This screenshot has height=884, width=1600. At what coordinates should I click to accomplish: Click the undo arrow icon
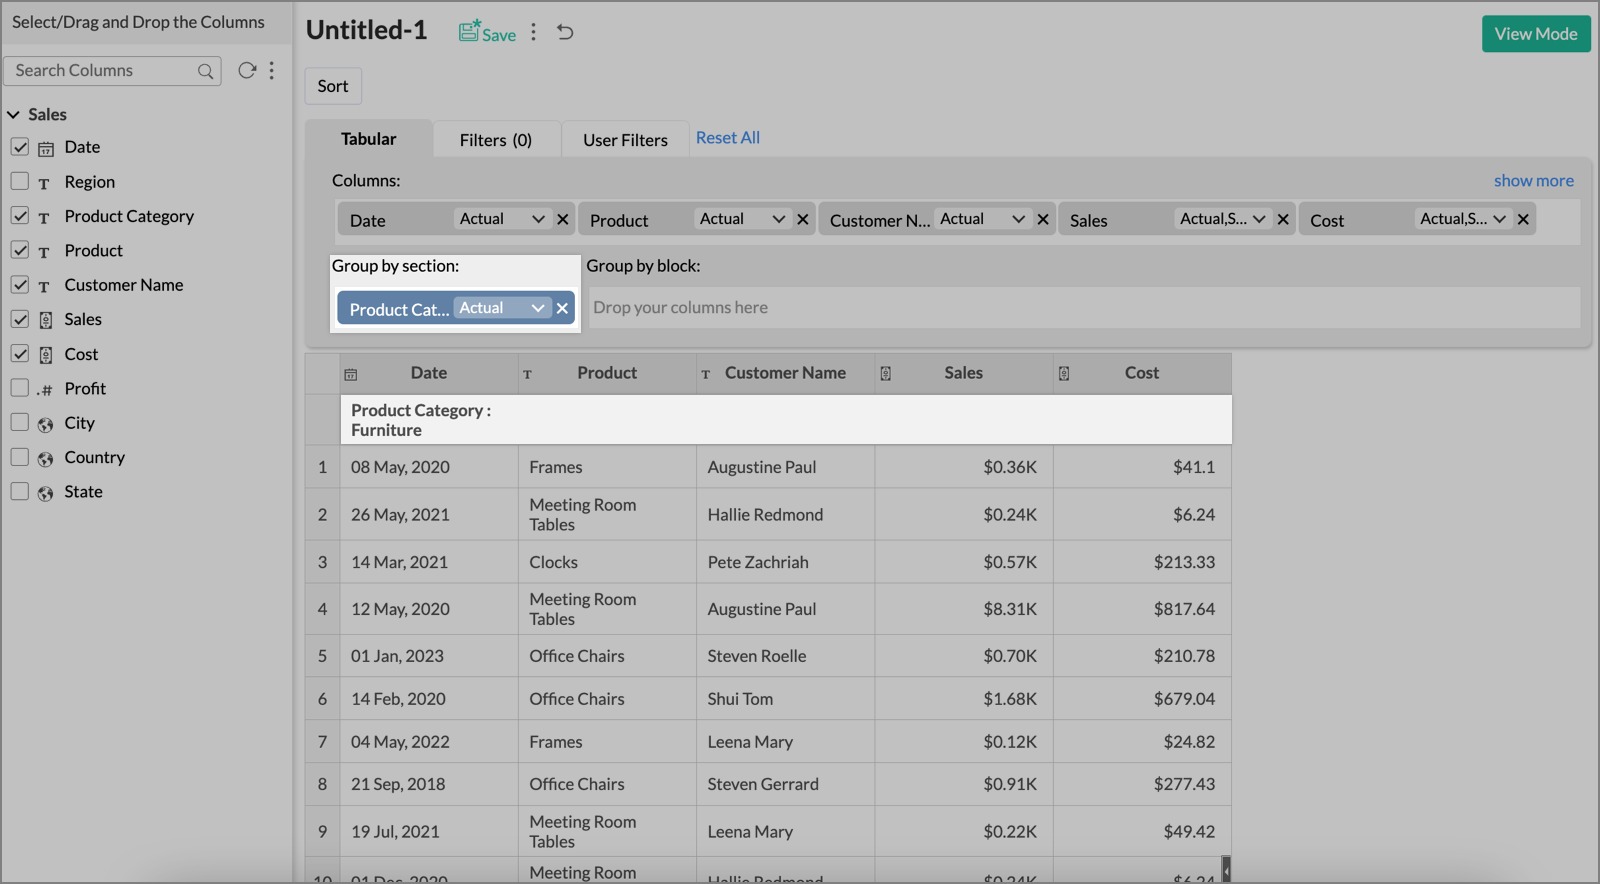565,32
